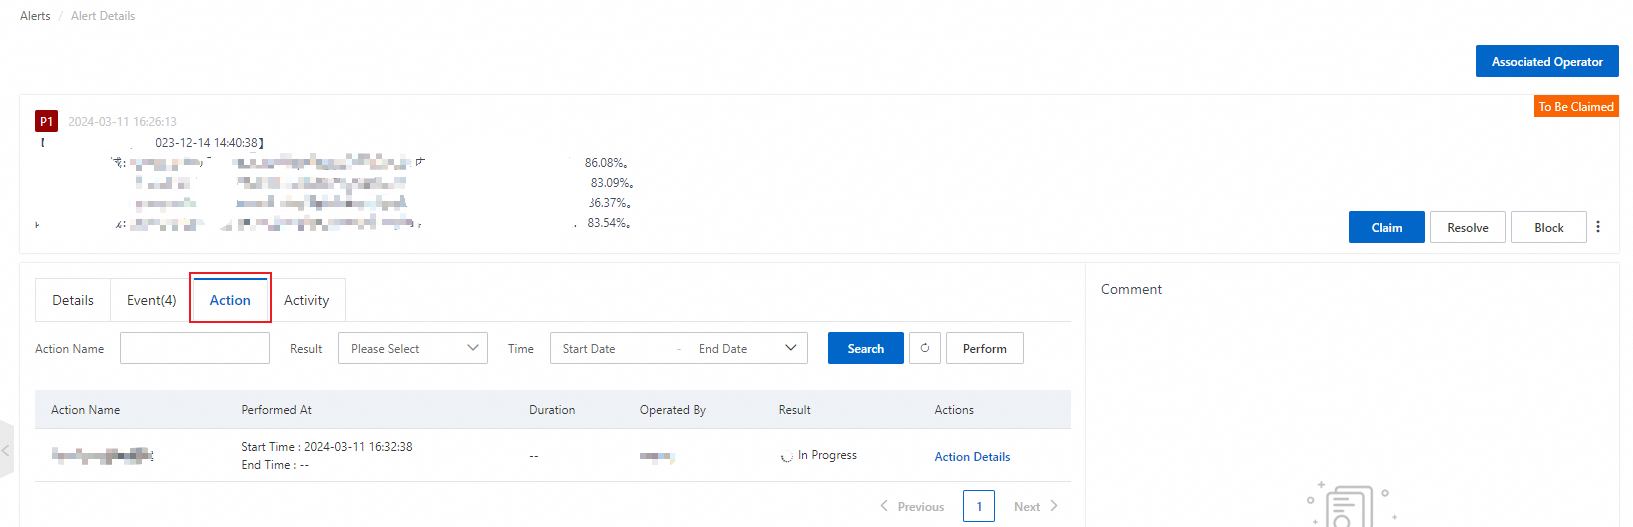Claim this alert
Viewport: 1633px width, 527px height.
click(x=1386, y=227)
